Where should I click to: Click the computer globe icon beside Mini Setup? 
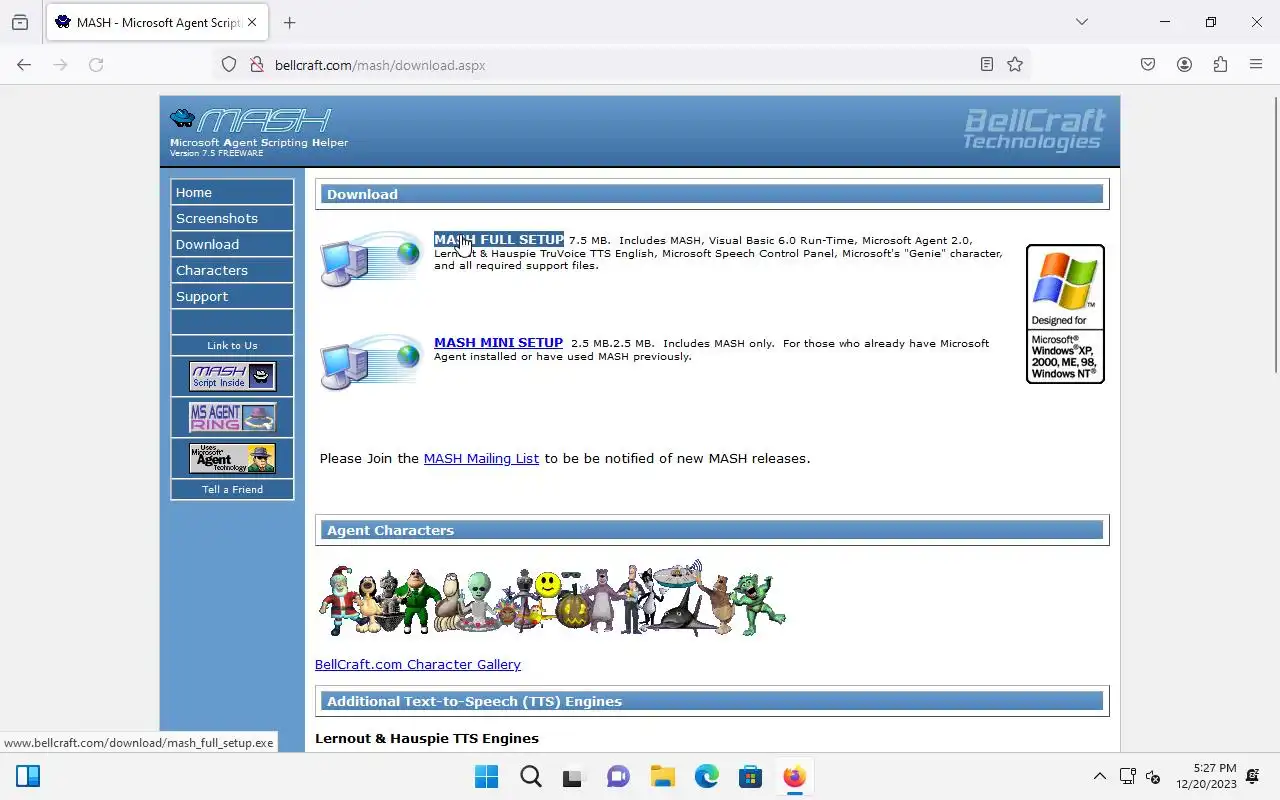pos(371,361)
